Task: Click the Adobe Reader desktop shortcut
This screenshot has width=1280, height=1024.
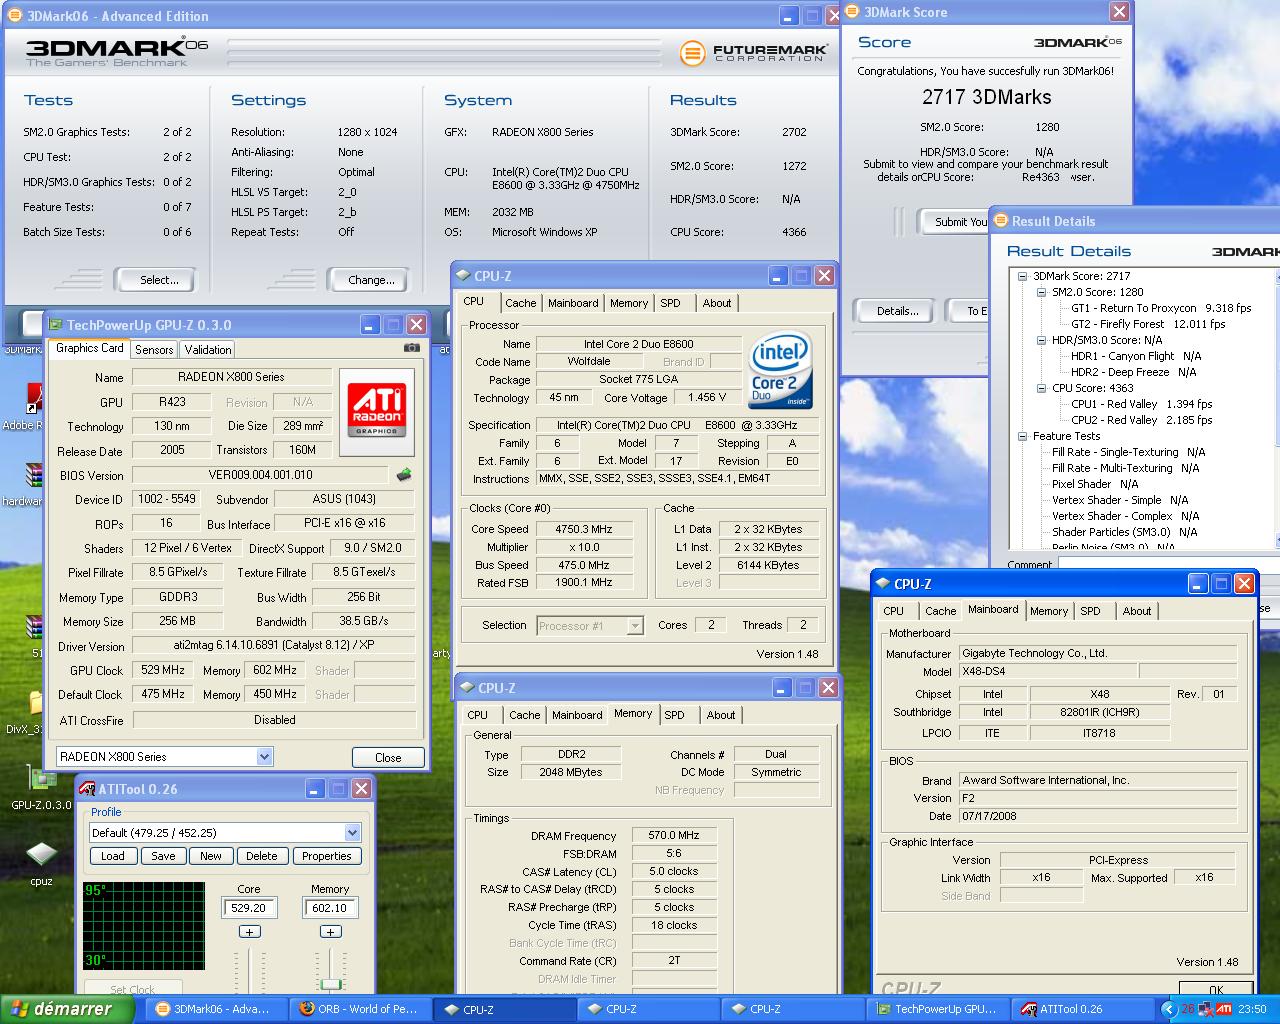Action: 32,407
